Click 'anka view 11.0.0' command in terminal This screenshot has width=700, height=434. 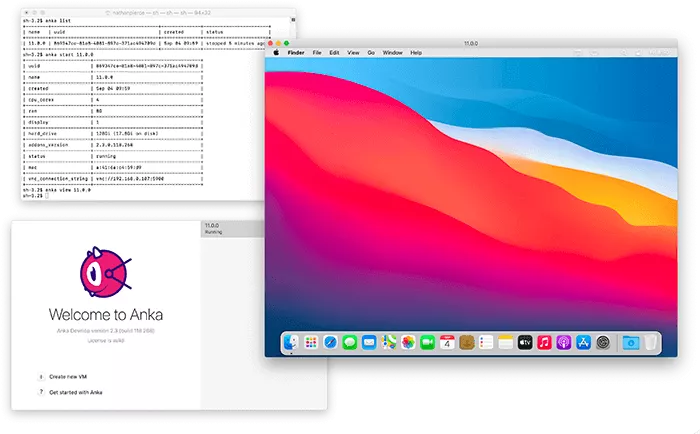click(68, 190)
